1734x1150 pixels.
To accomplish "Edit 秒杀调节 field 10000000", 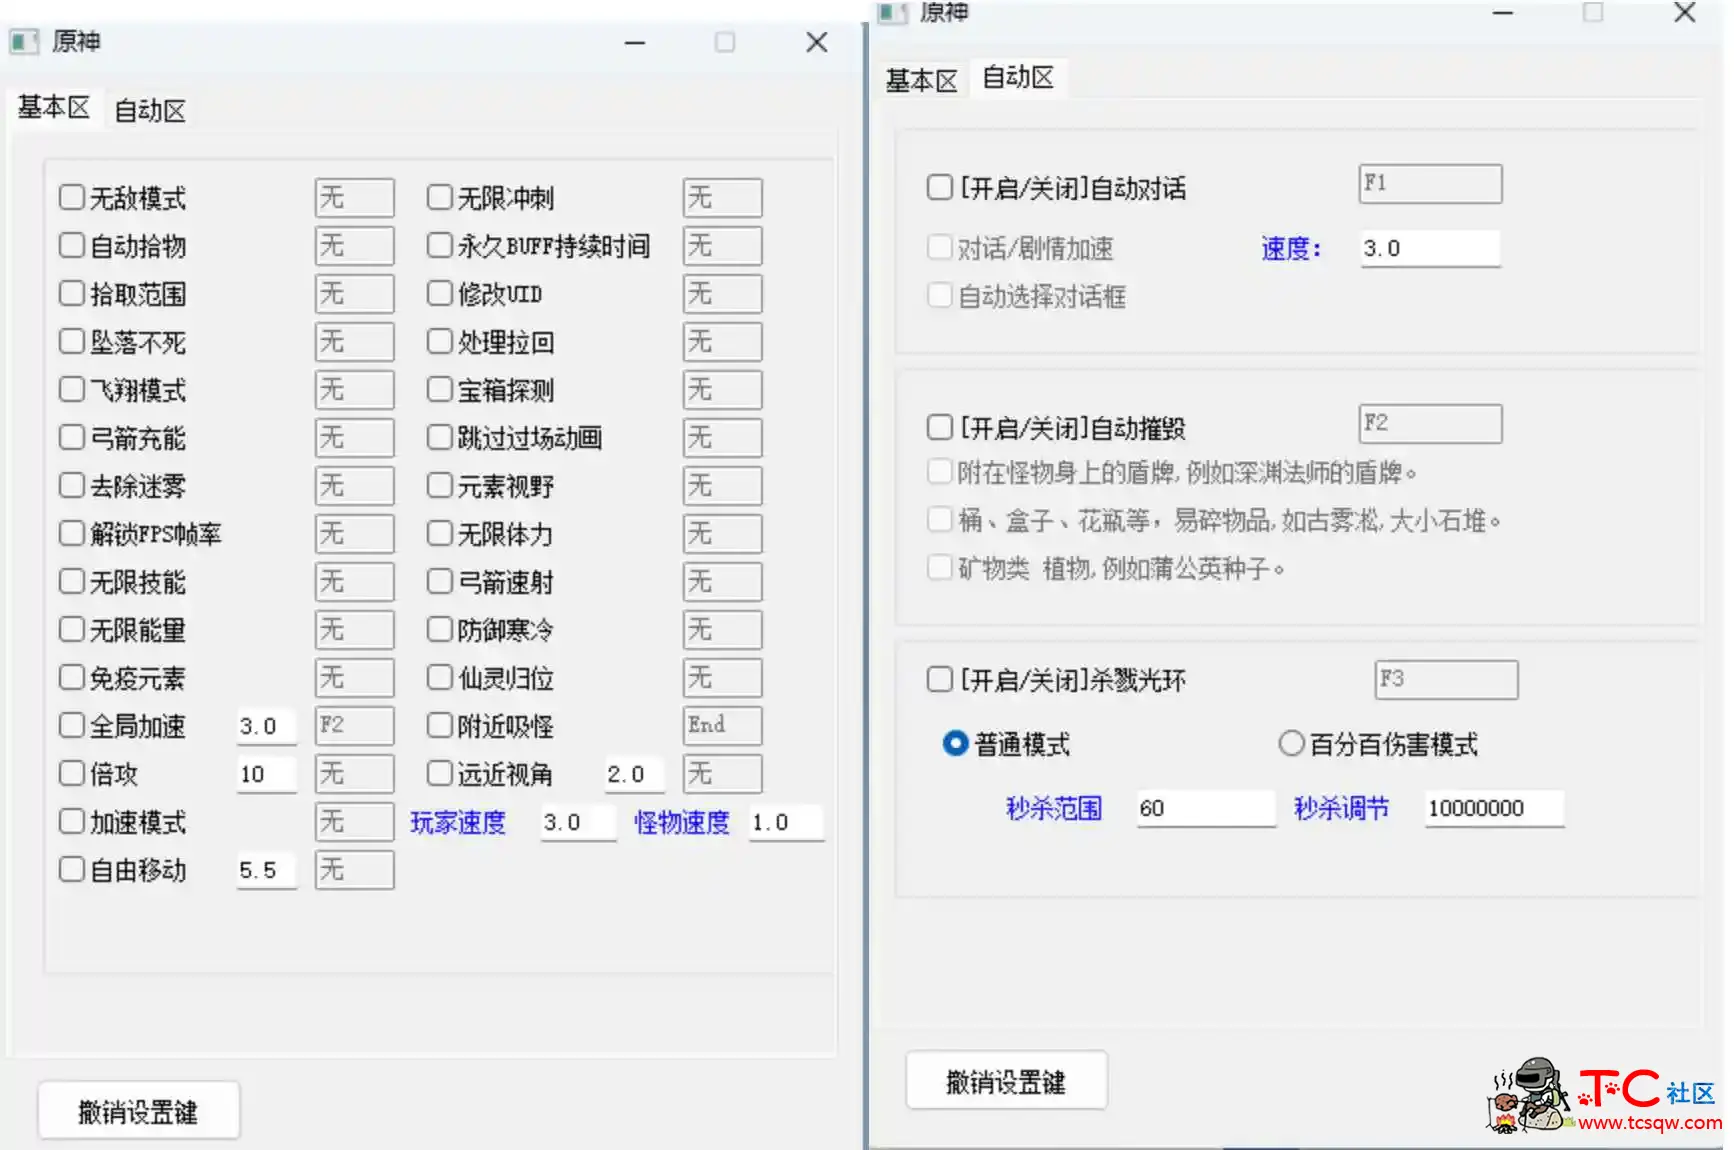I will click(x=1495, y=808).
